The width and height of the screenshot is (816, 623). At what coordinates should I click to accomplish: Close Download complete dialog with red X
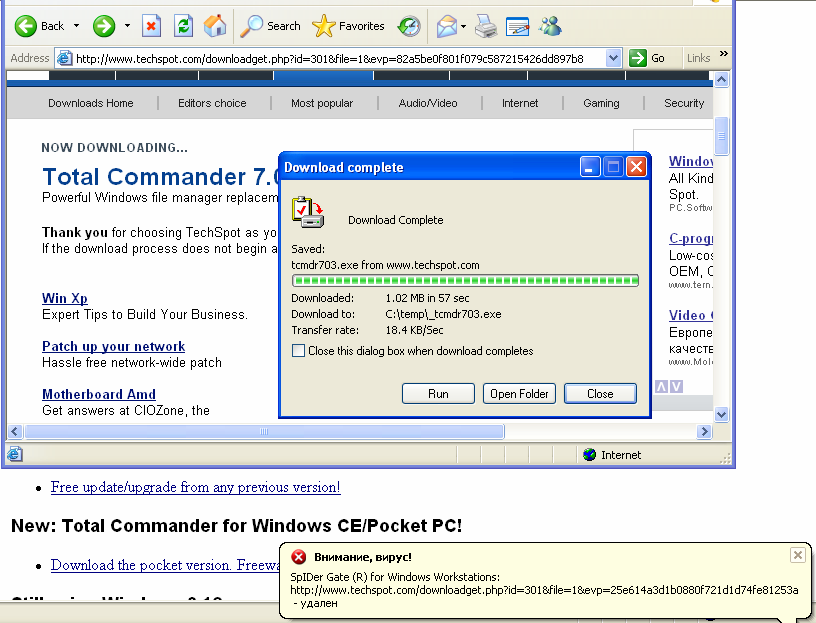point(636,167)
